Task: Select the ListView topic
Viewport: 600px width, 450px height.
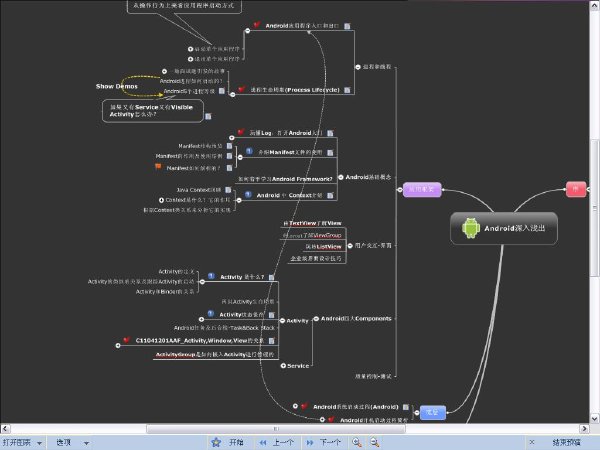Action: click(x=323, y=247)
